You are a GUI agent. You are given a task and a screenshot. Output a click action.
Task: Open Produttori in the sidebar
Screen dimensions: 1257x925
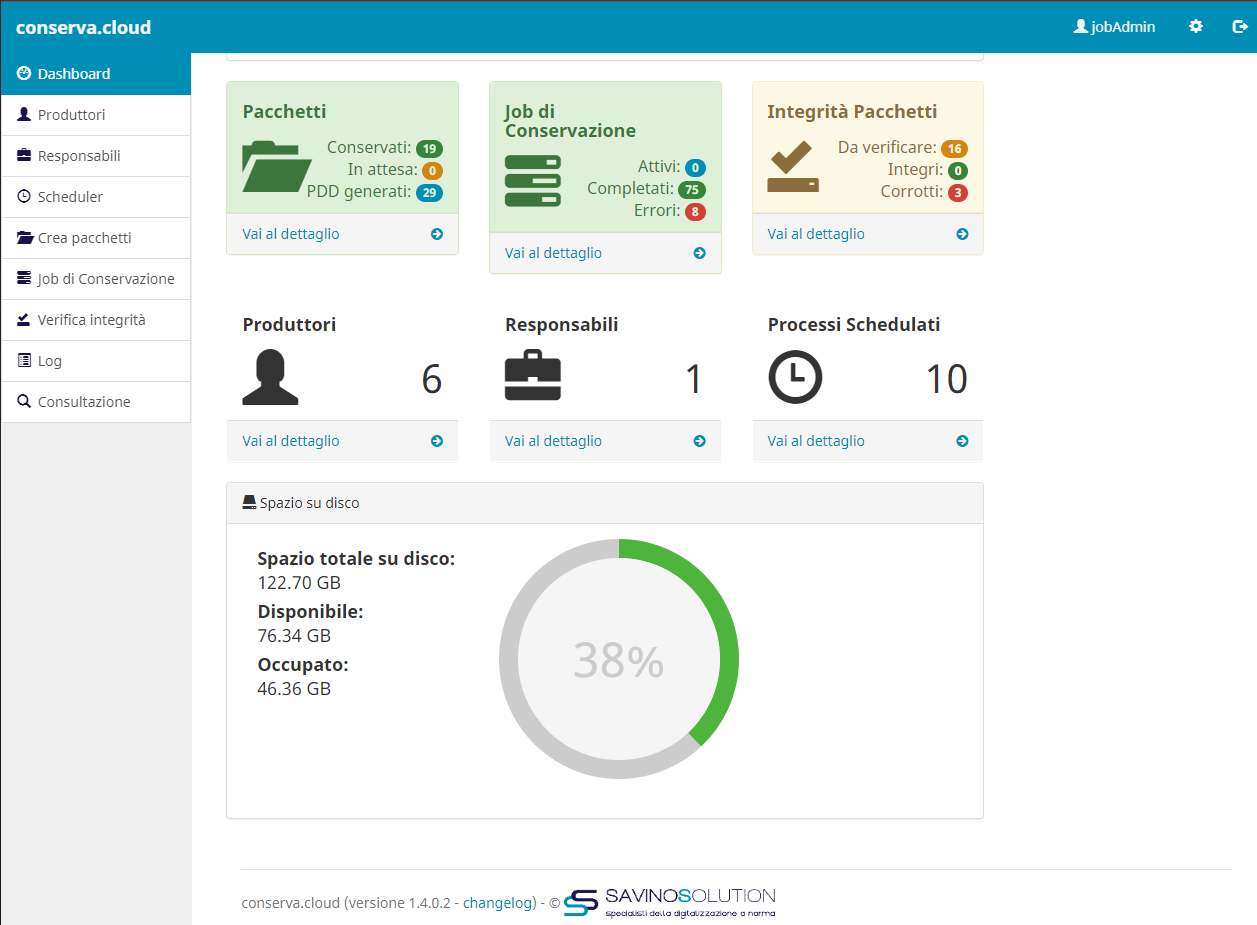[x=71, y=115]
